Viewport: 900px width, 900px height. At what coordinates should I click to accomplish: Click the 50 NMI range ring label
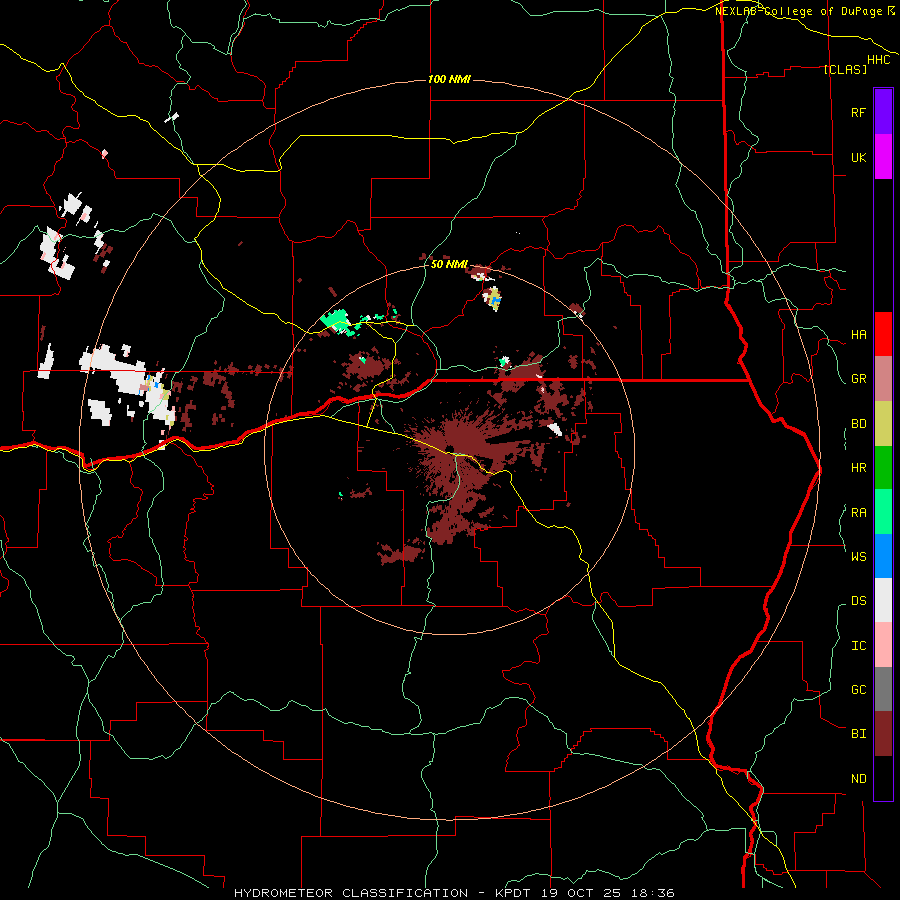[x=449, y=264]
